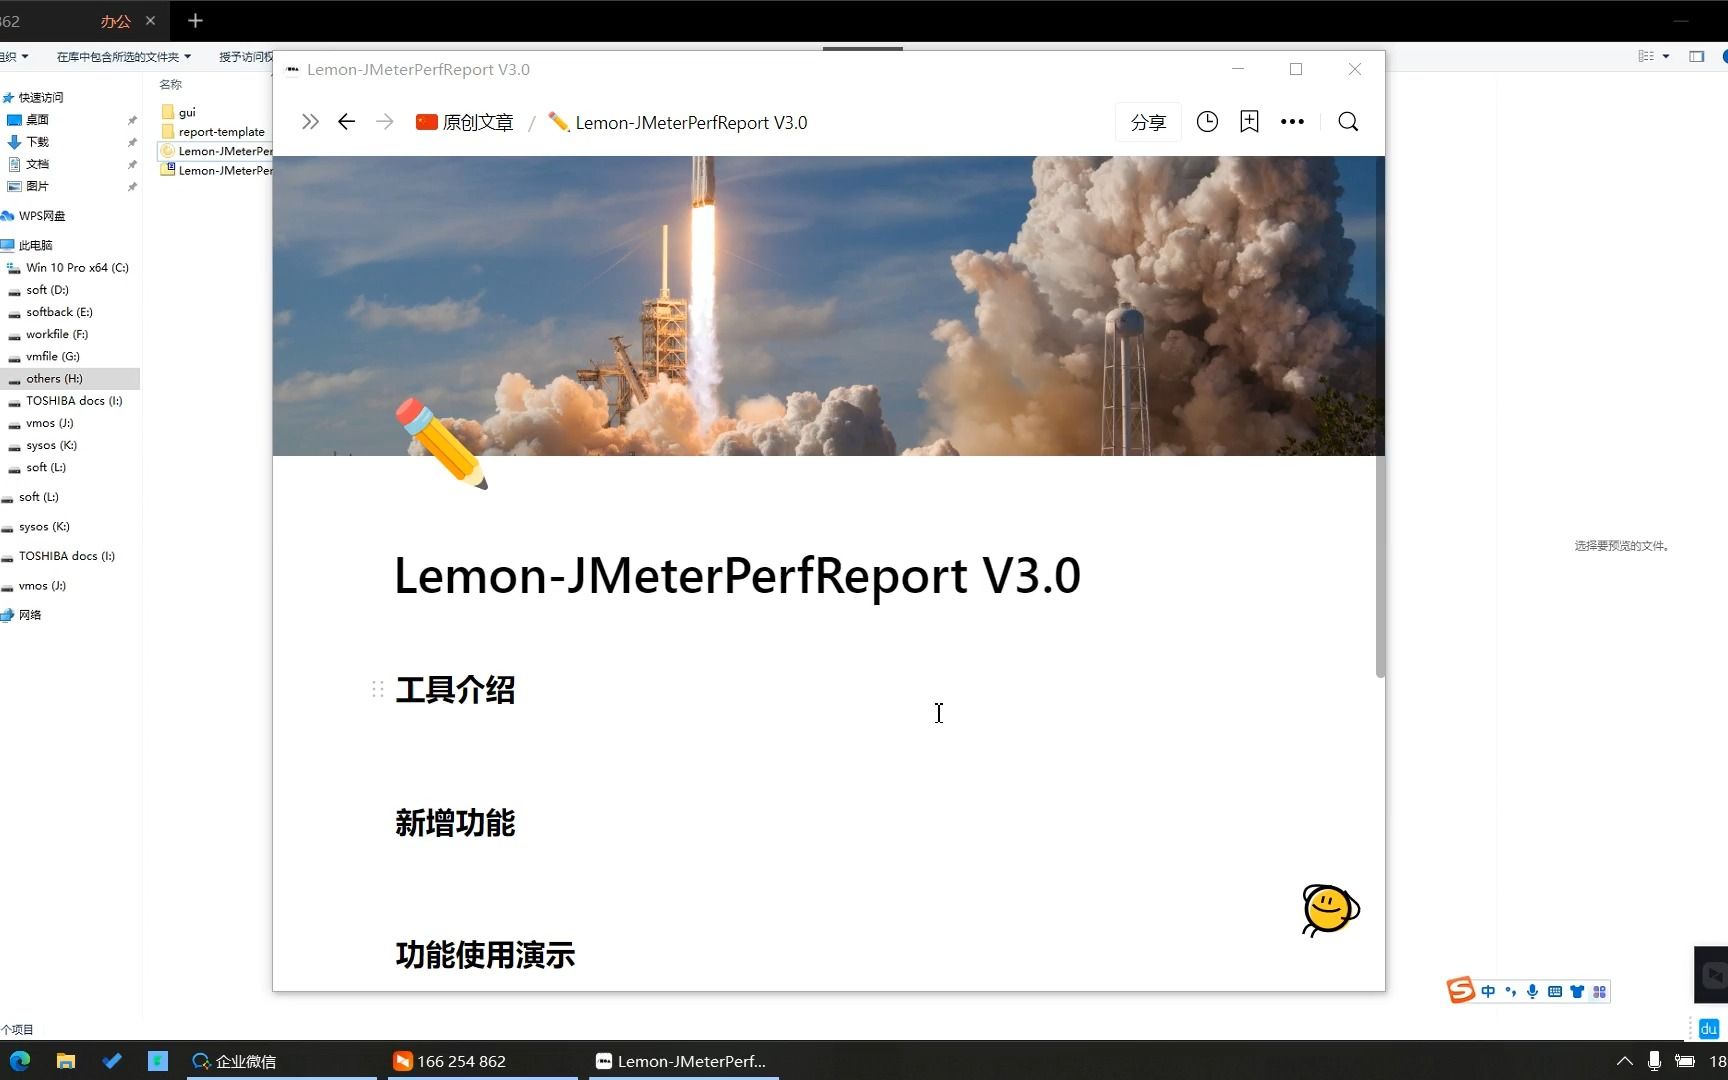Screen dimensions: 1728x1080
Task: Switch to the 办公 tab
Action: click(x=115, y=21)
